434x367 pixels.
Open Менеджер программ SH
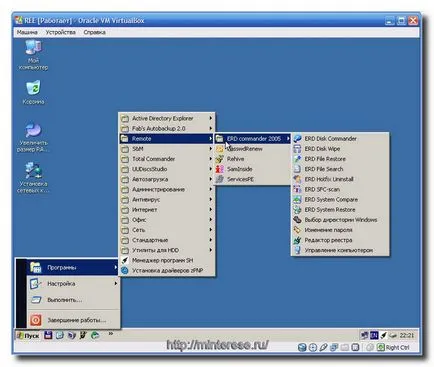click(x=167, y=260)
